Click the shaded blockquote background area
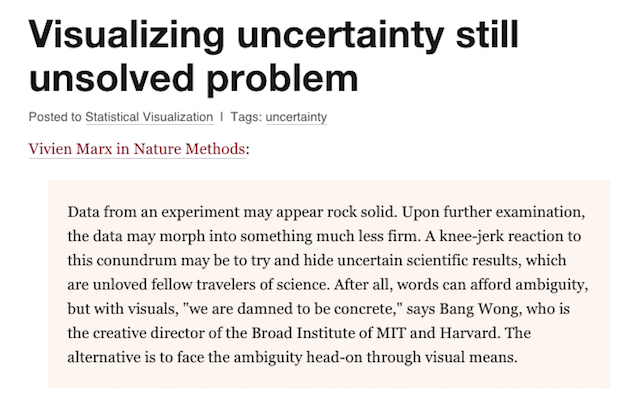Image resolution: width=640 pixels, height=404 pixels. 329,284
